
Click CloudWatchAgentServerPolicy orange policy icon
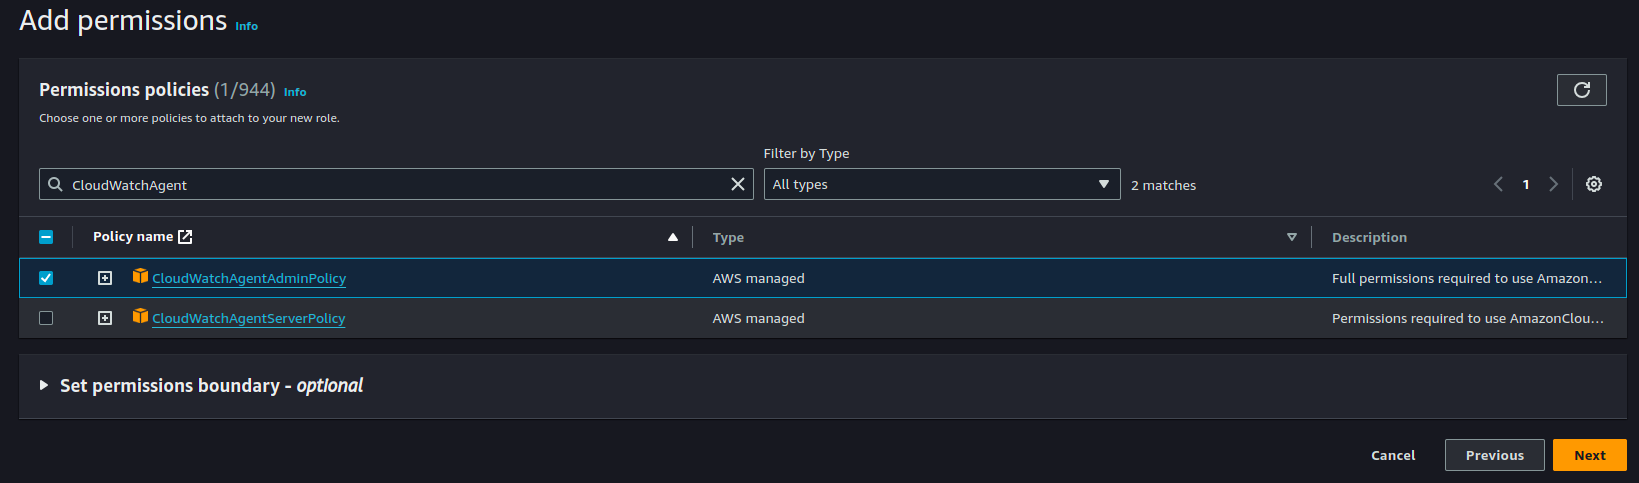click(140, 316)
